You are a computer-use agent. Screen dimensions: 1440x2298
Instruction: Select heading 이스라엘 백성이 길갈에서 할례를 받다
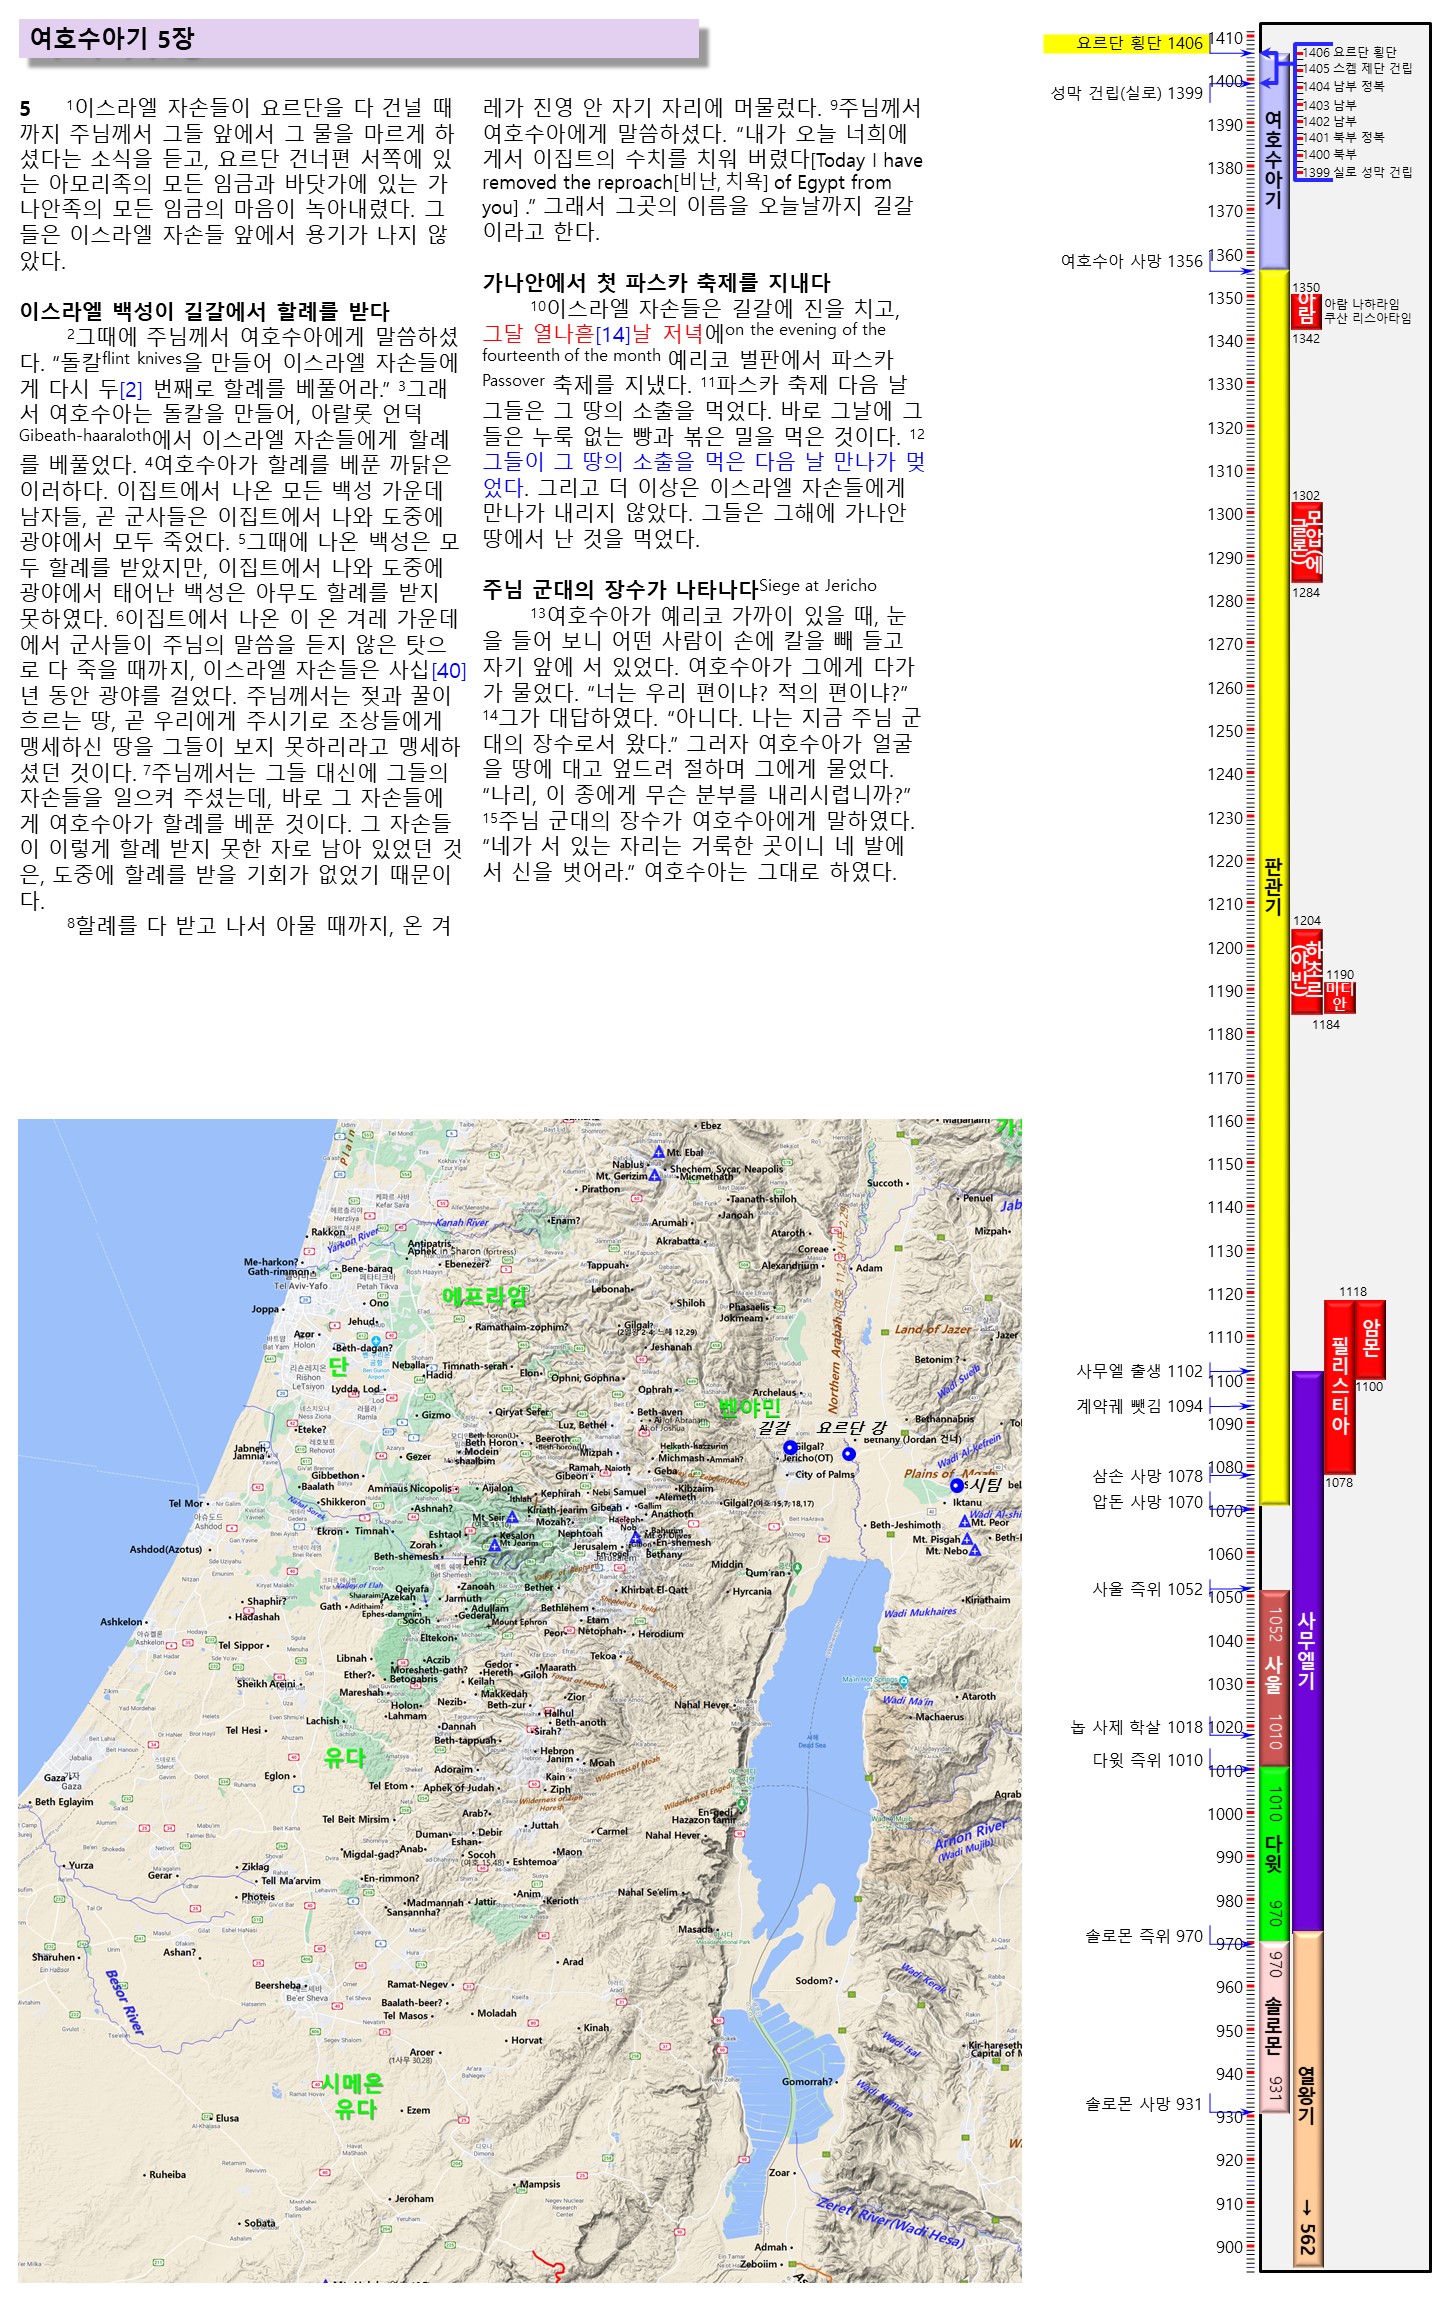pos(204,311)
